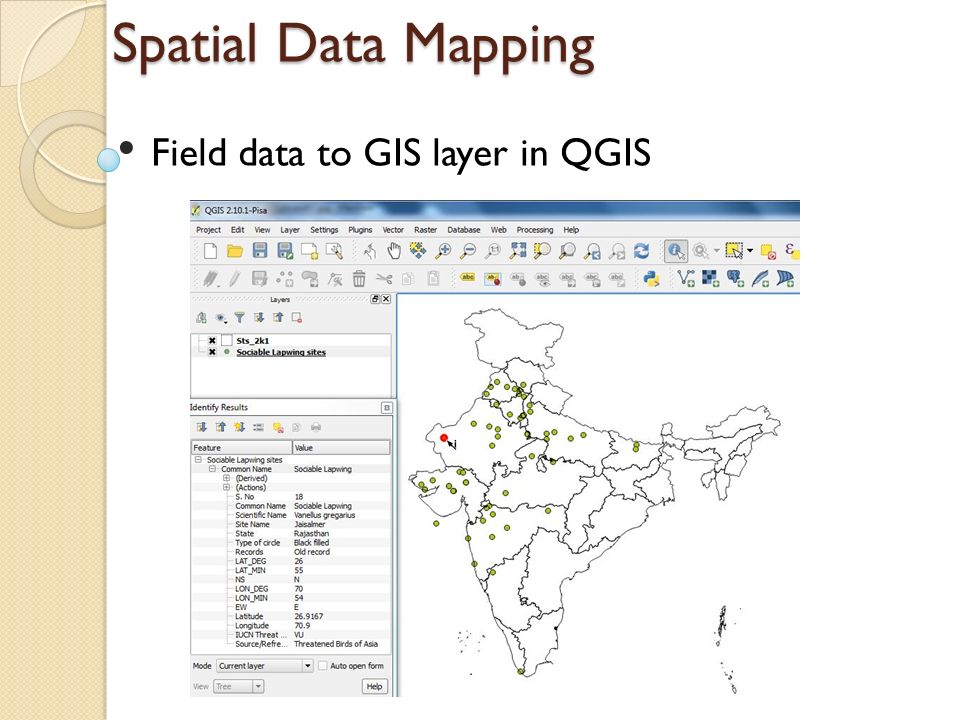
Task: Collapse the Sociable Lapwing sites node in results
Action: tap(198, 460)
